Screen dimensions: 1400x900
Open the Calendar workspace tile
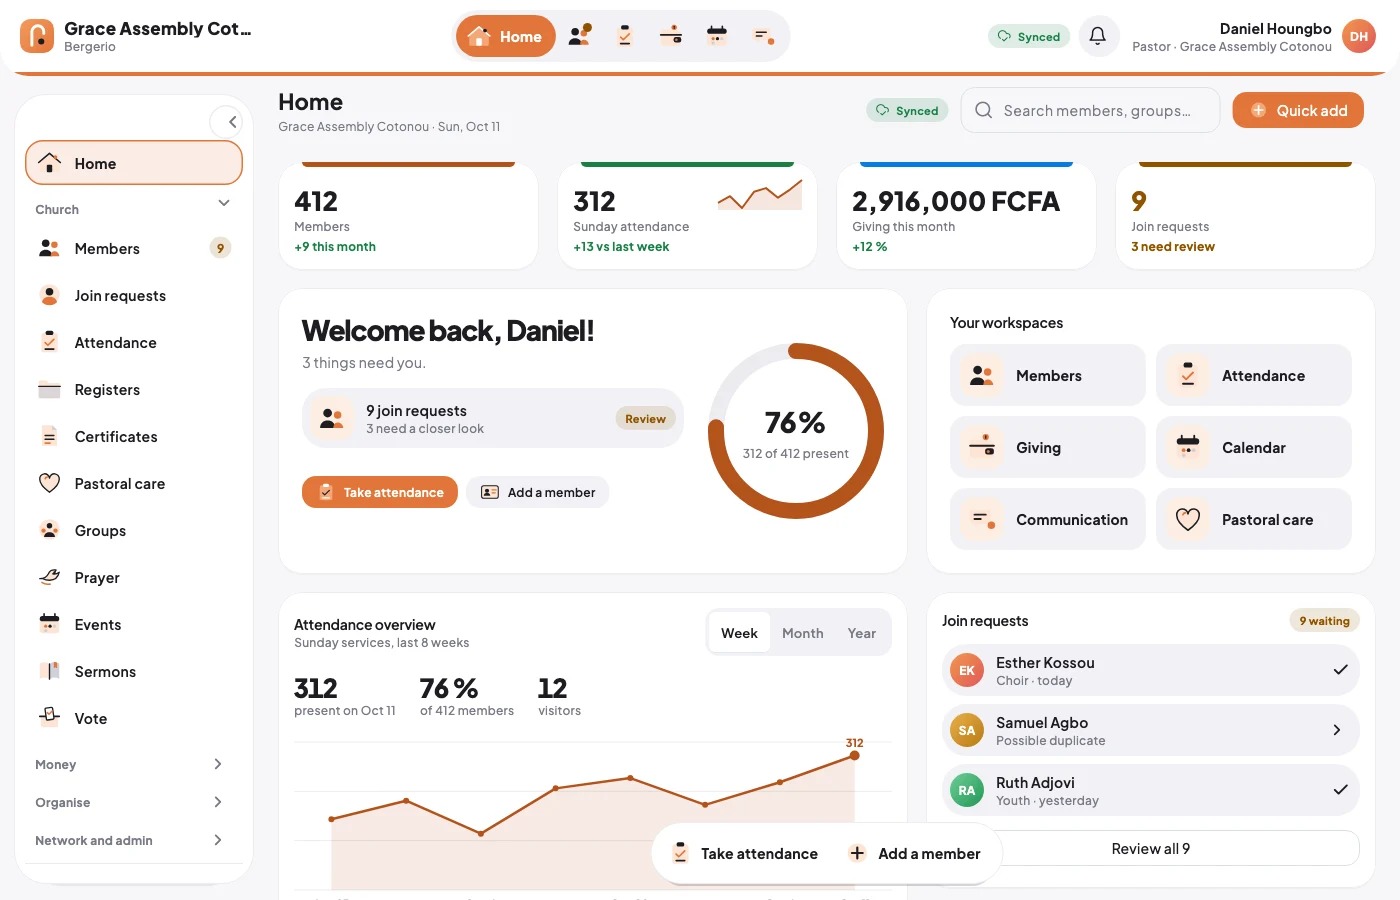[1254, 447]
